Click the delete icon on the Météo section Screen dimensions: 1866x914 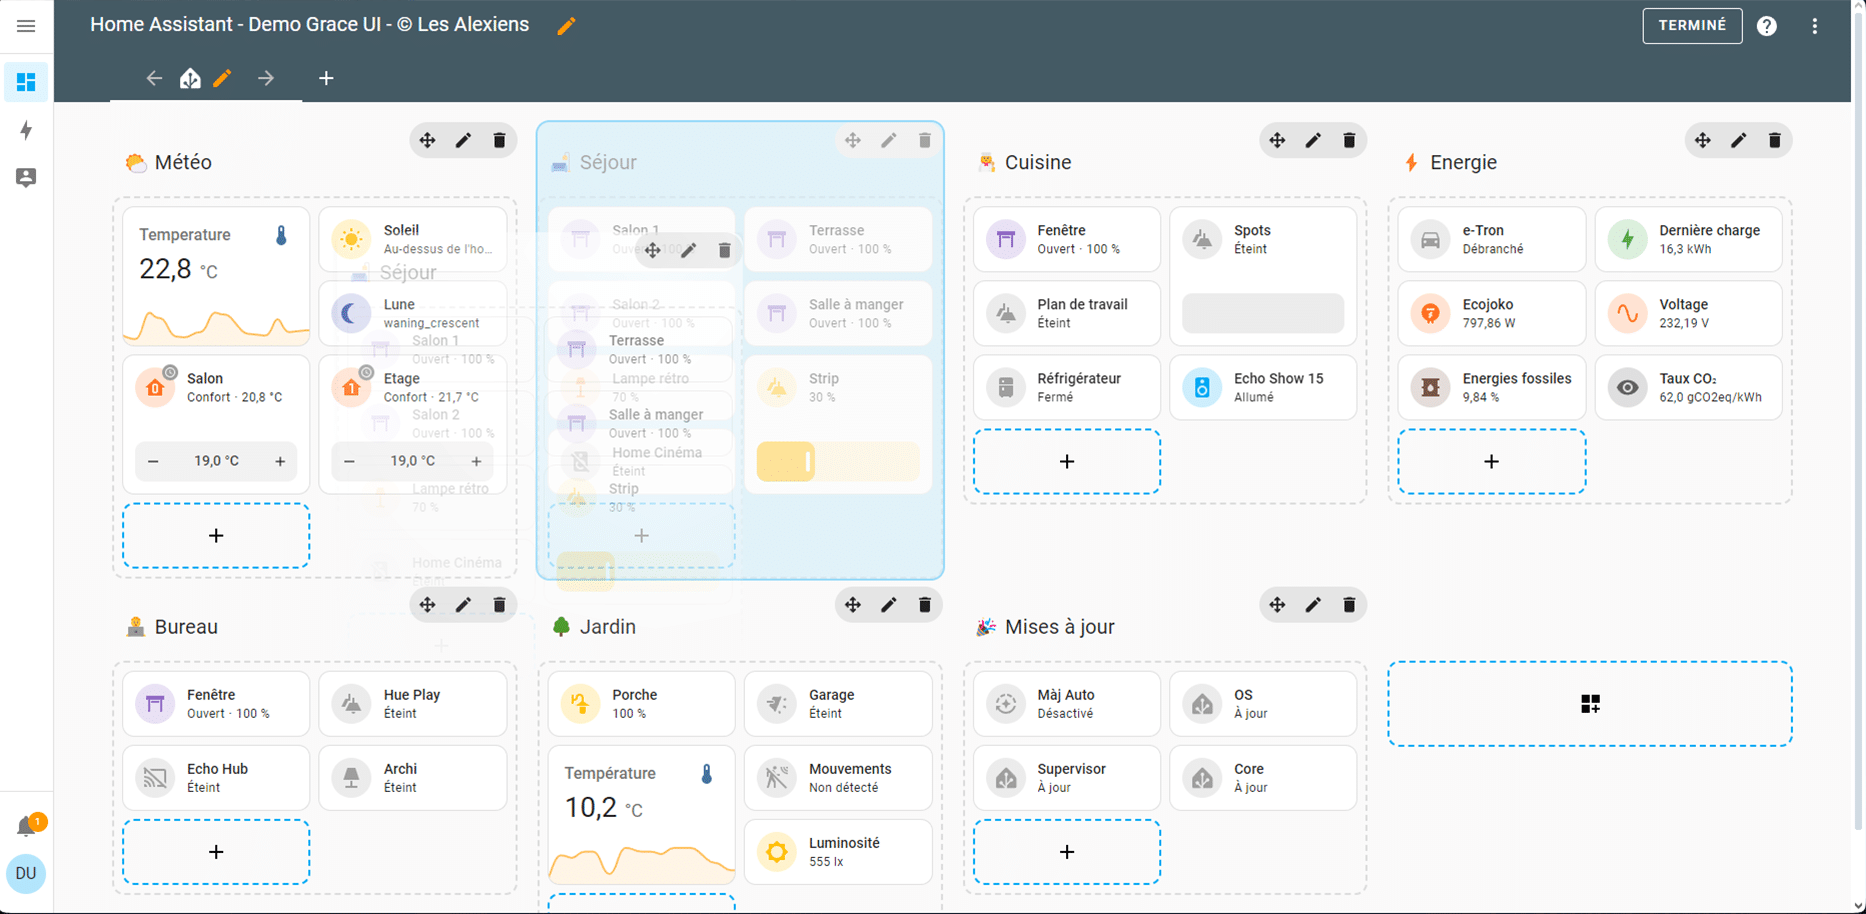coord(499,140)
